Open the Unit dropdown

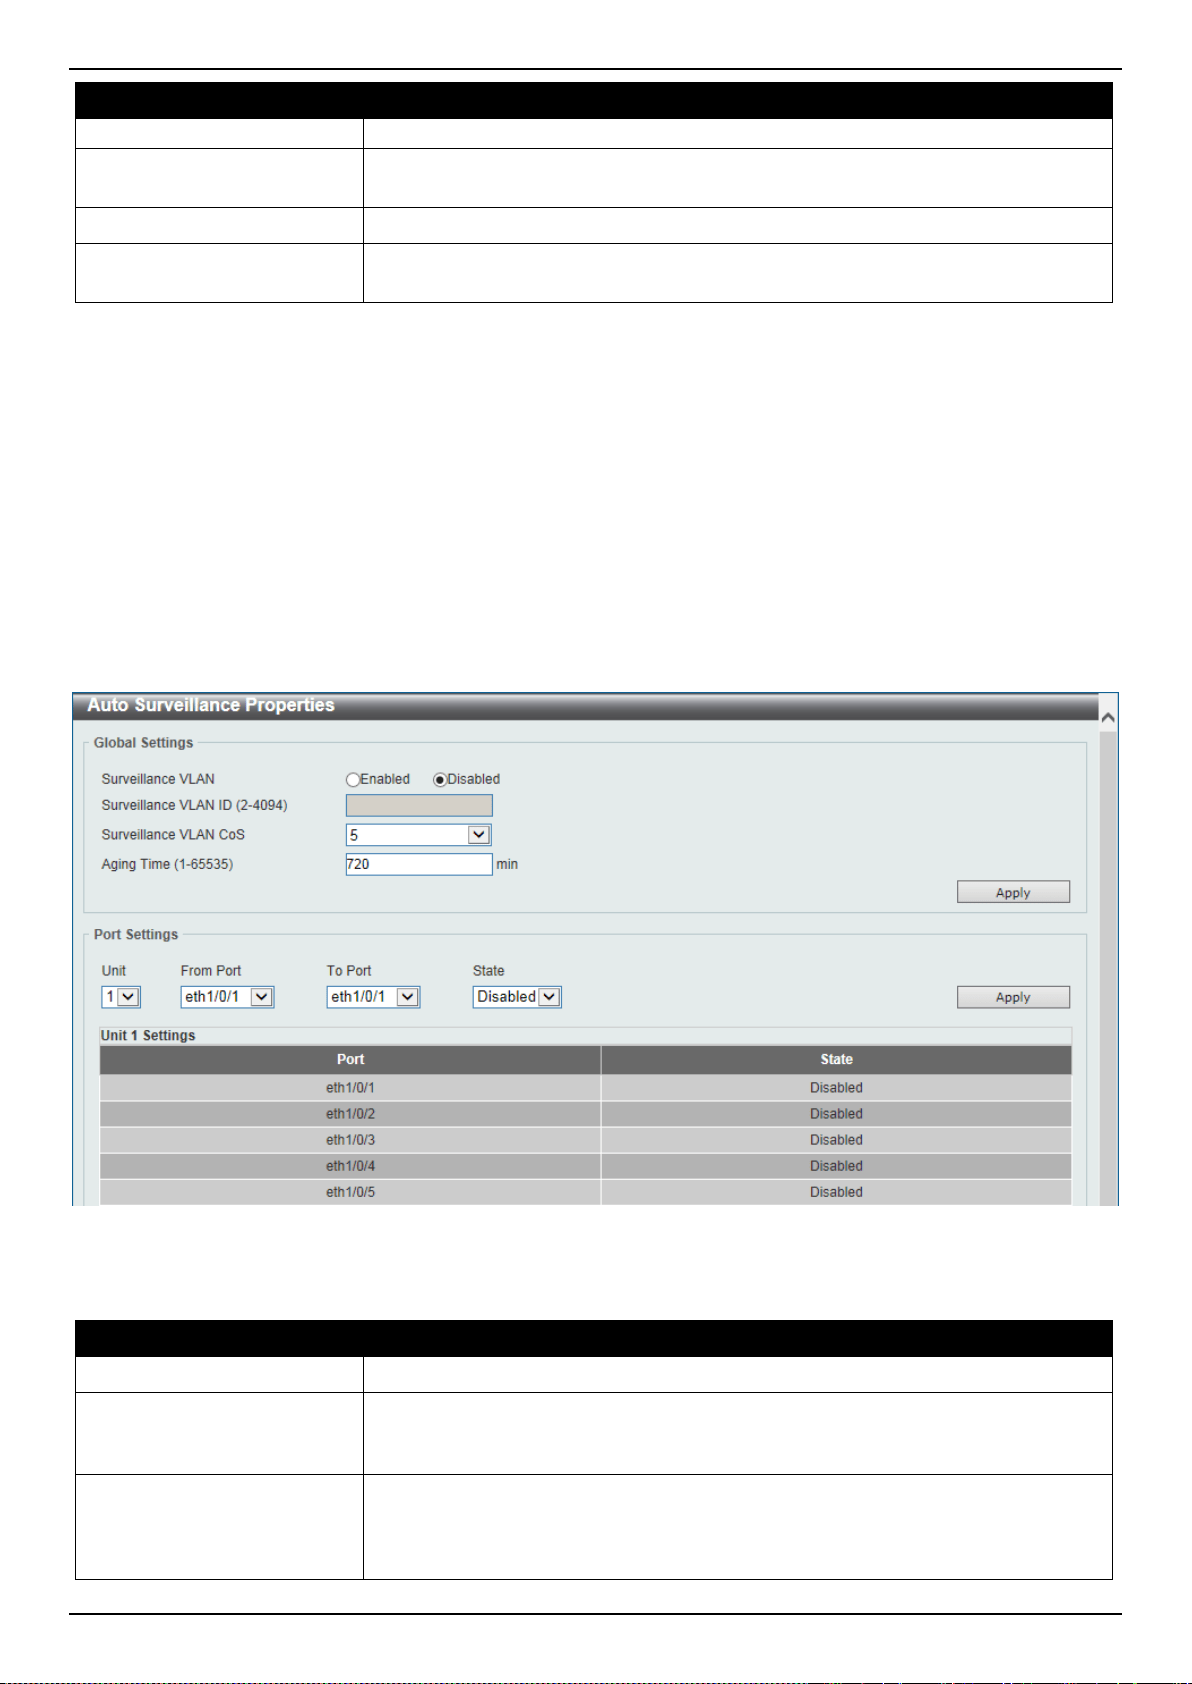pyautogui.click(x=121, y=997)
